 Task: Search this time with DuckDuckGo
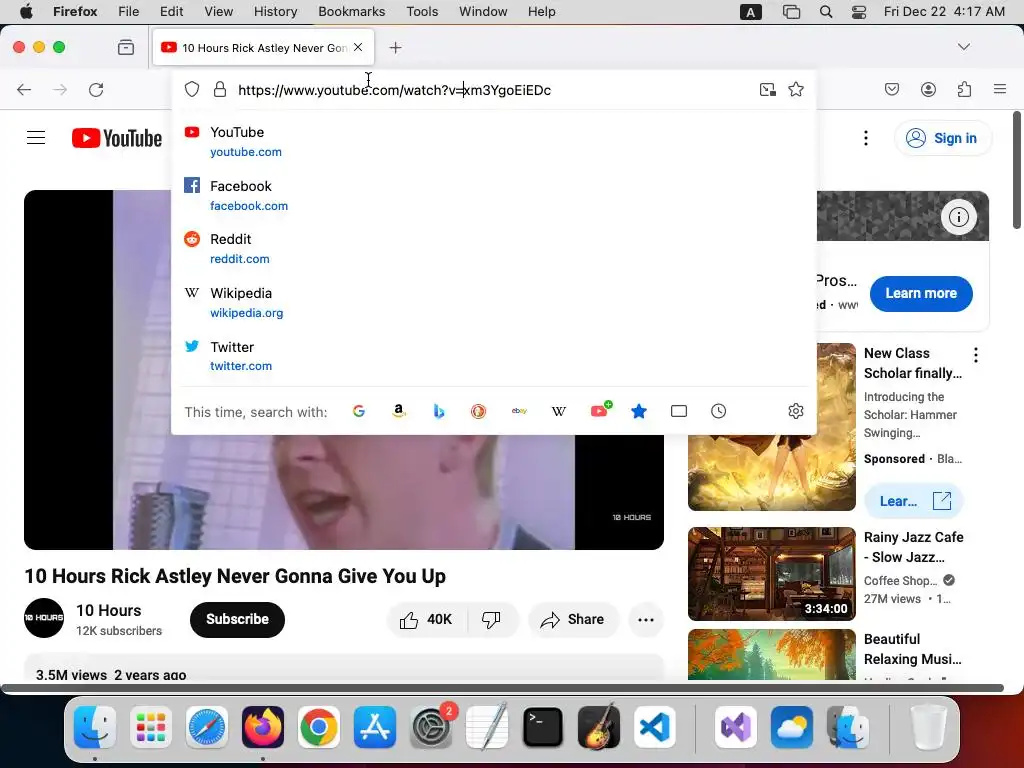coord(479,411)
